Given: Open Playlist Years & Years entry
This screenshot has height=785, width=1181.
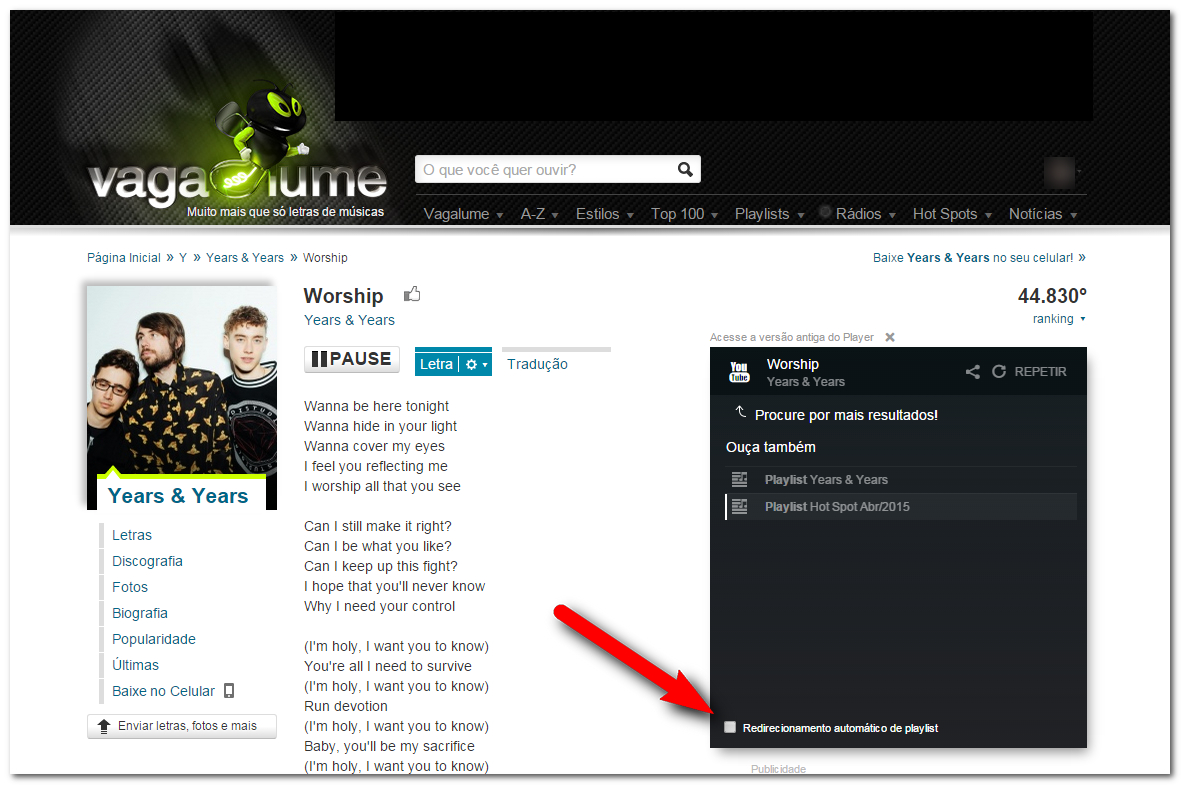Looking at the screenshot, I should coord(901,479).
